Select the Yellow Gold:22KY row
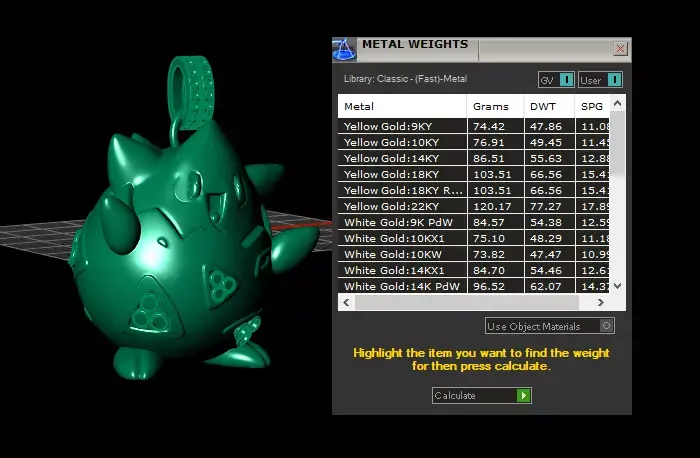Screen dimensions: 700x458 pos(474,207)
